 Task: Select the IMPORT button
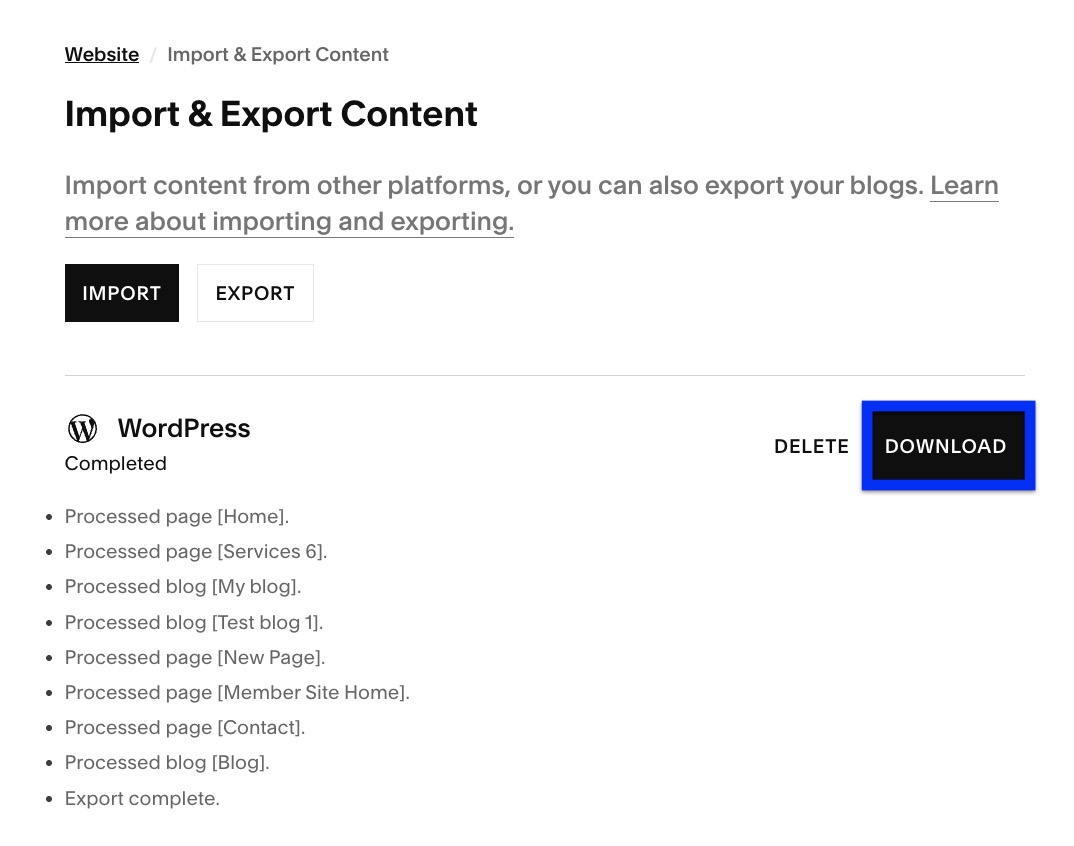pos(121,293)
